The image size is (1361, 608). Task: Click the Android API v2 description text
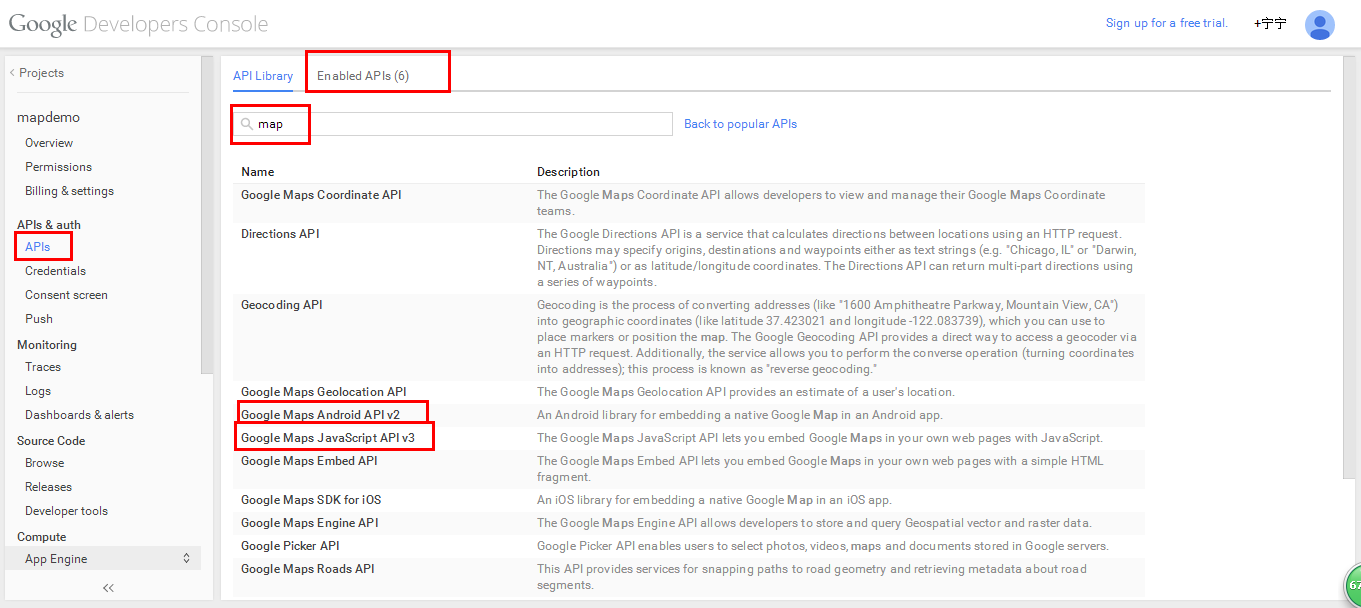pyautogui.click(x=740, y=415)
